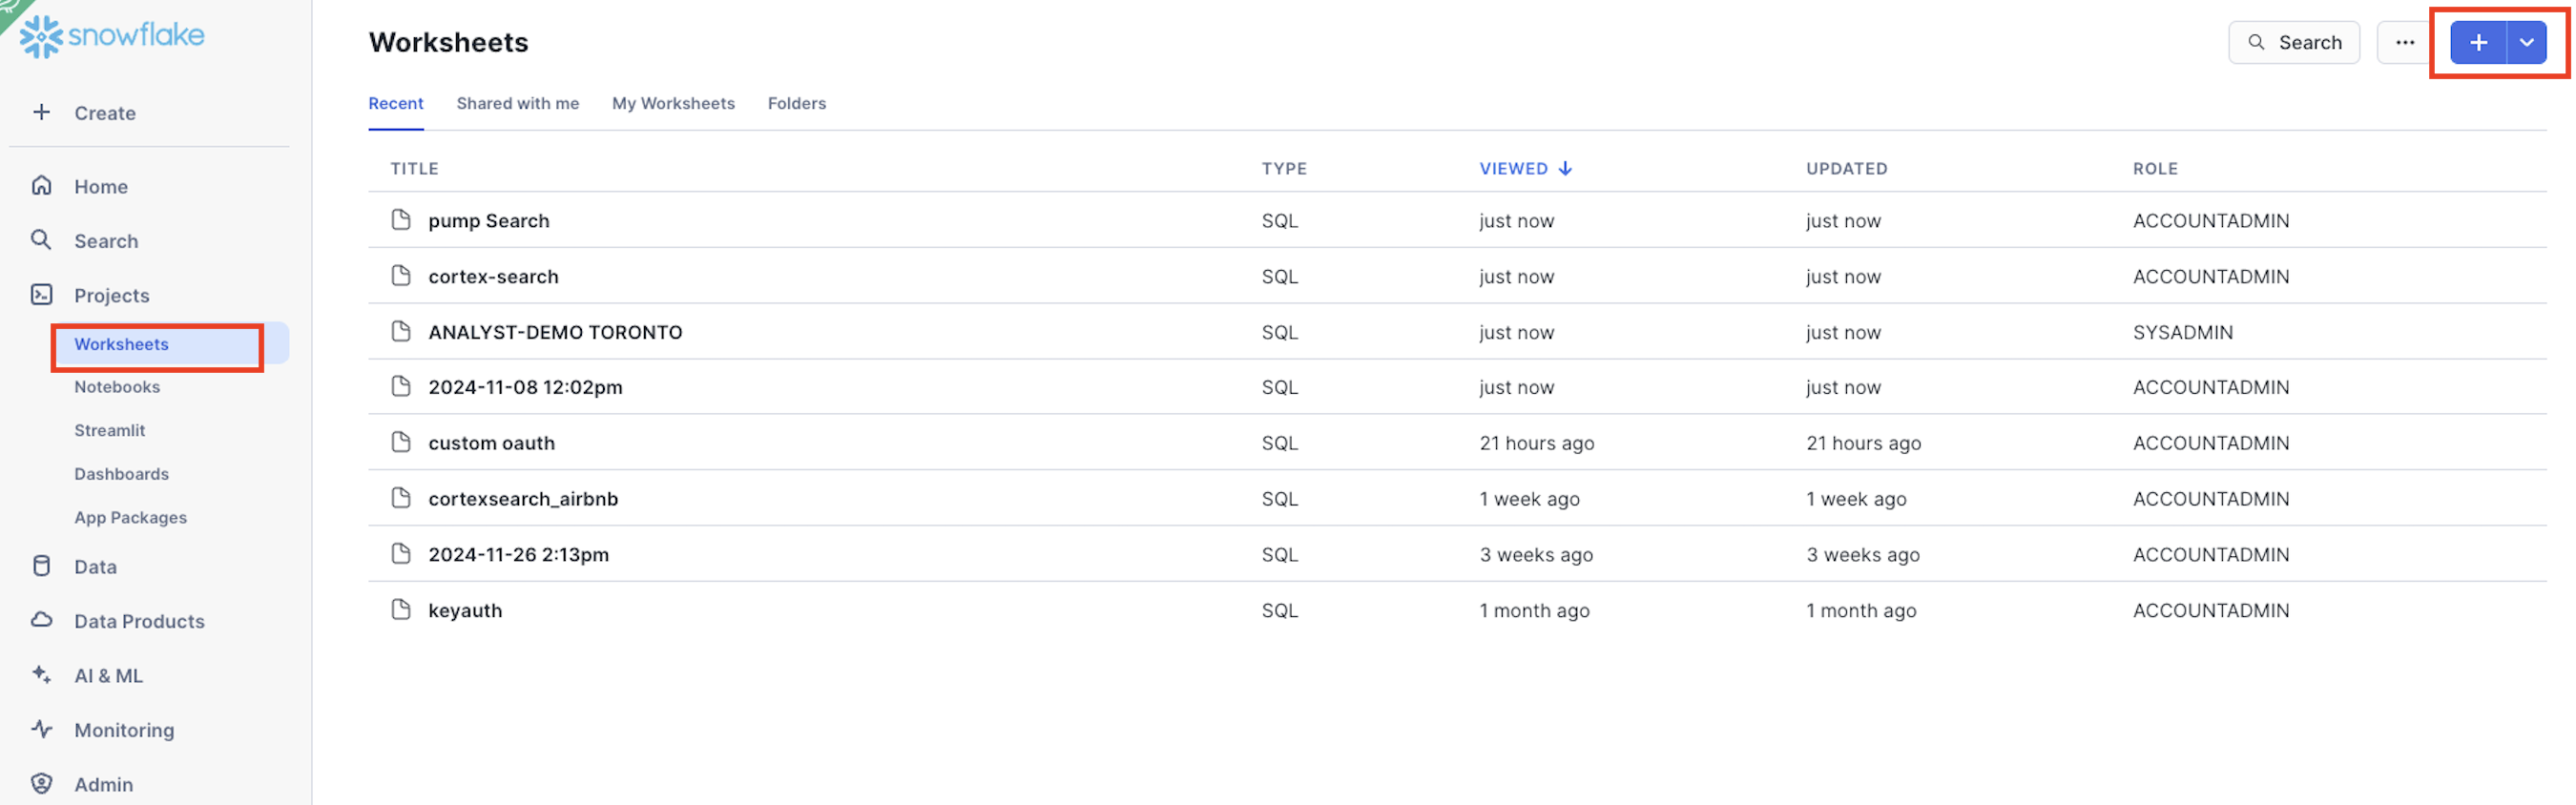Image resolution: width=2576 pixels, height=805 pixels.
Task: Click the Snowflake logo
Action: pos(112,36)
